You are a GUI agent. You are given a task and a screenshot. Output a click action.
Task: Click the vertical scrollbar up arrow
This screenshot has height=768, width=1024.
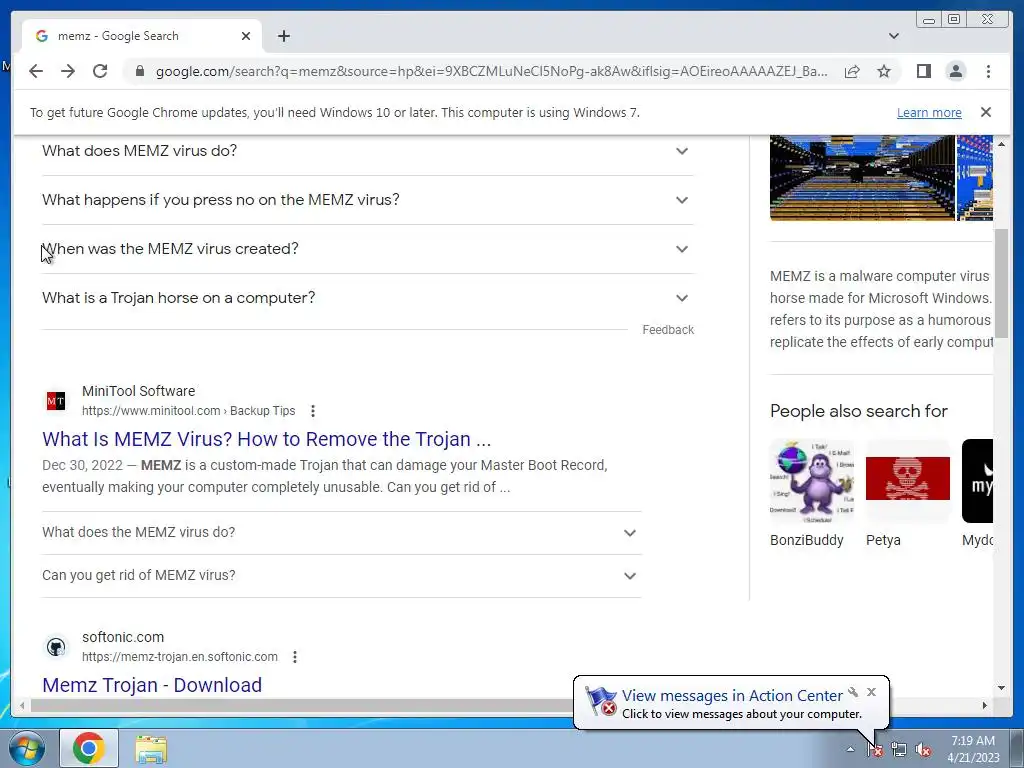click(x=1001, y=143)
